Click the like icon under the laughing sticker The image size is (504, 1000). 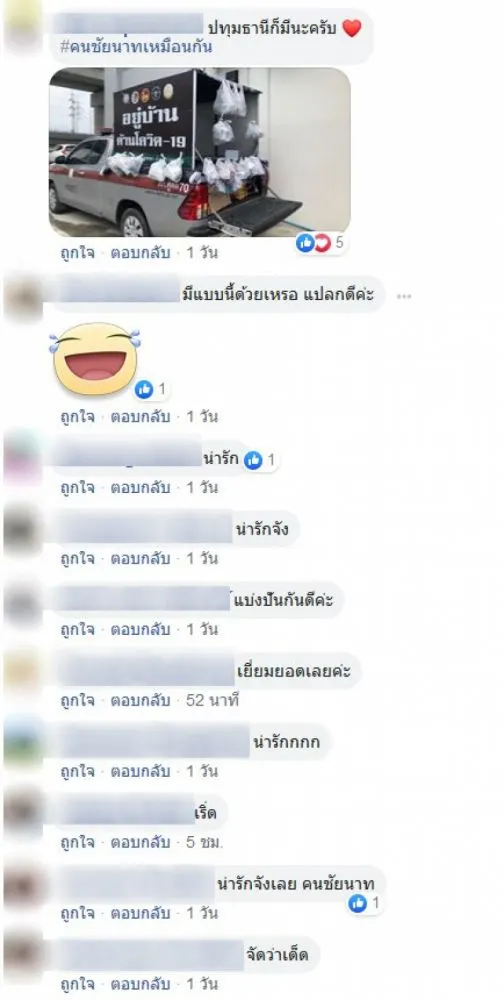(x=144, y=389)
